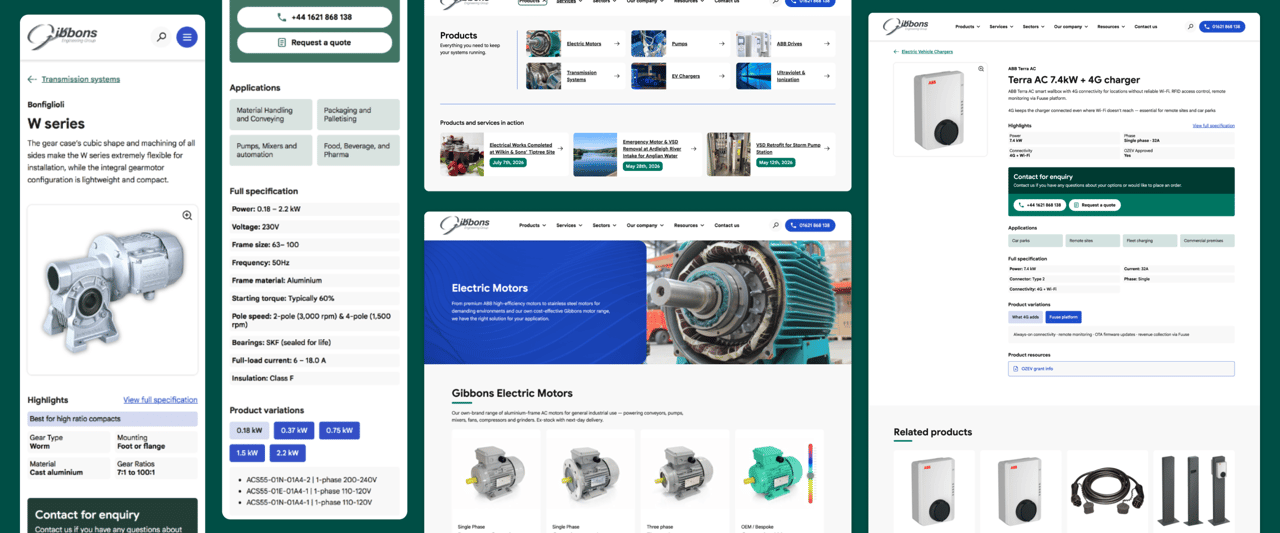Click Request a quote on the Terra AC page

tap(1095, 205)
